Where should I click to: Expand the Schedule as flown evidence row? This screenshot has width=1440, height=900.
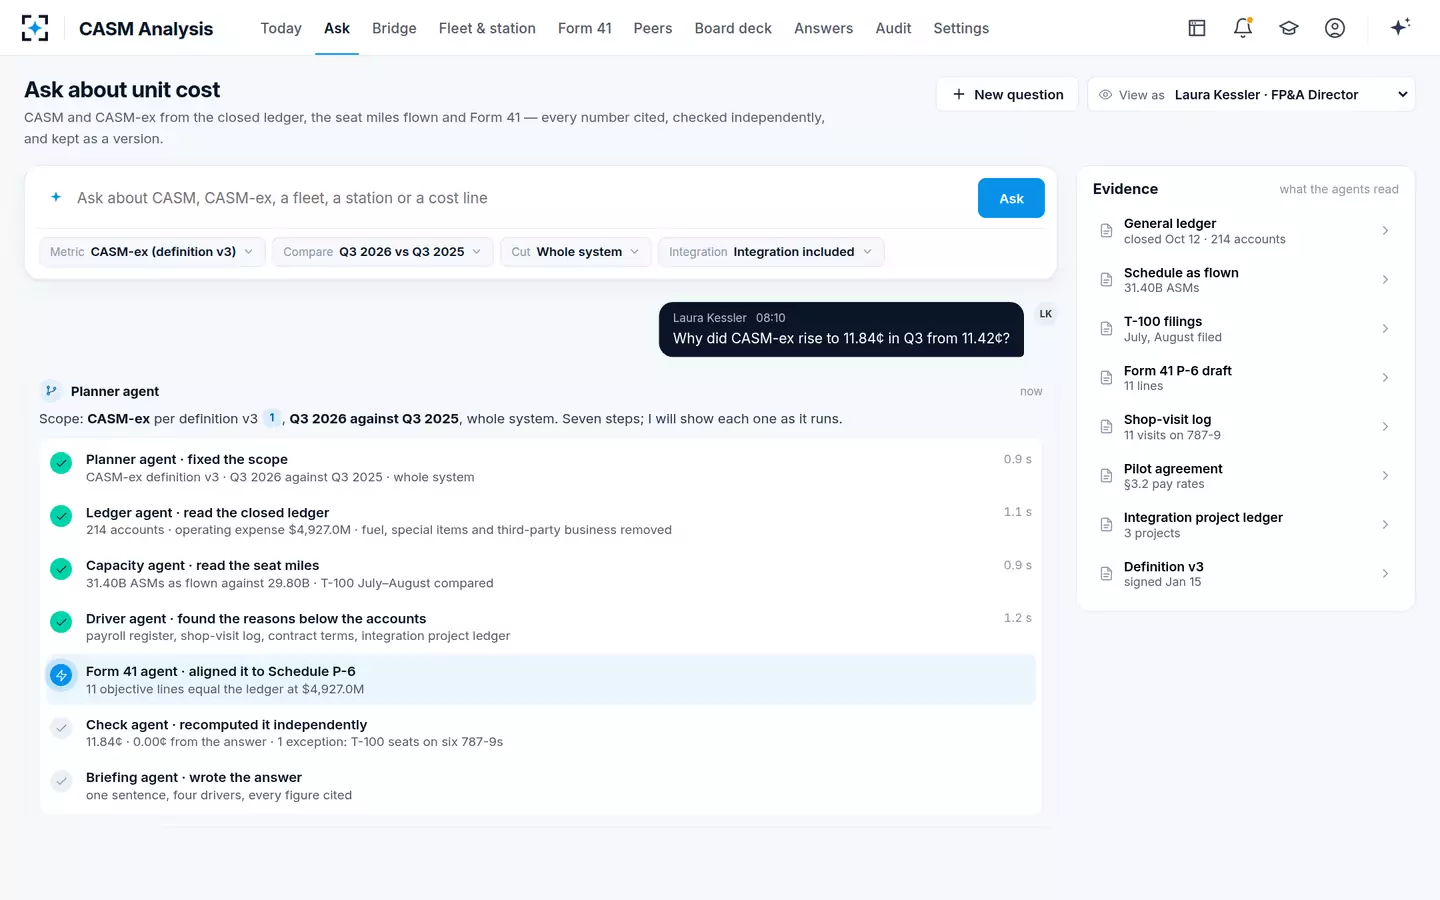(1246, 280)
